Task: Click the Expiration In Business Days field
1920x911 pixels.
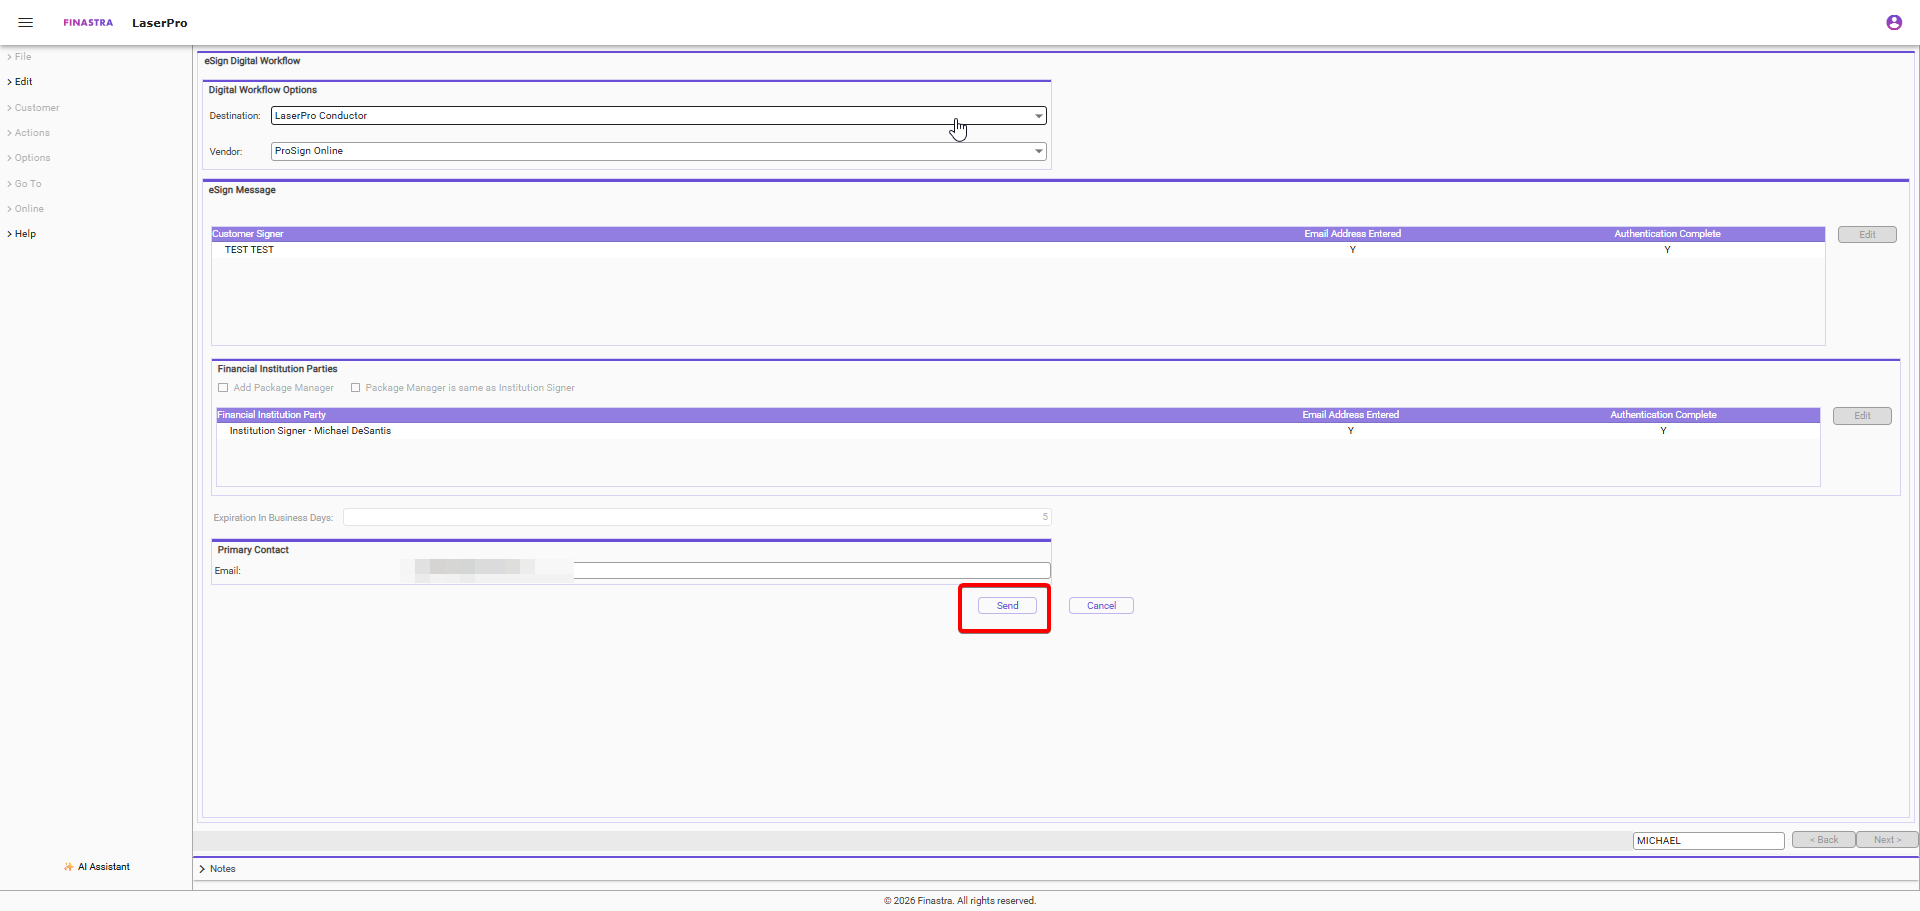Action: 696,517
